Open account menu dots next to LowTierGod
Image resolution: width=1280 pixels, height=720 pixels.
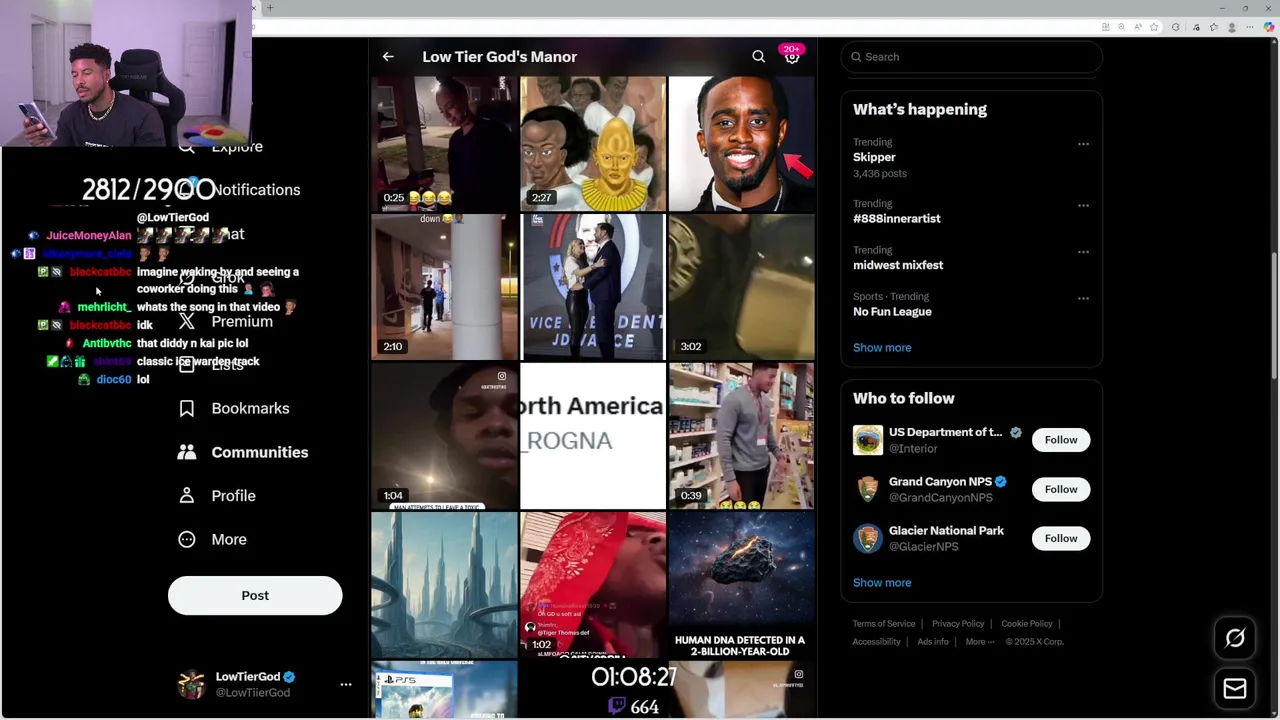coord(346,685)
